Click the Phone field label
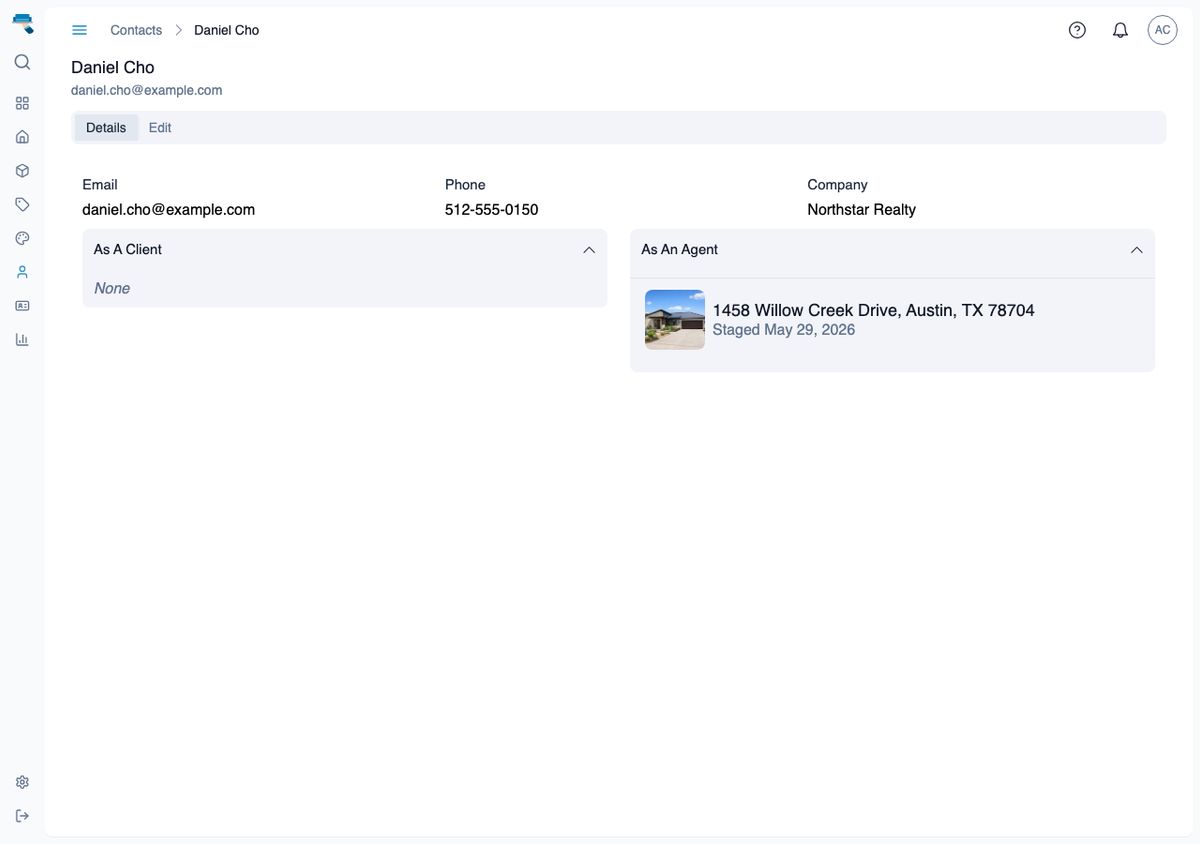This screenshot has height=844, width=1200. [465, 185]
